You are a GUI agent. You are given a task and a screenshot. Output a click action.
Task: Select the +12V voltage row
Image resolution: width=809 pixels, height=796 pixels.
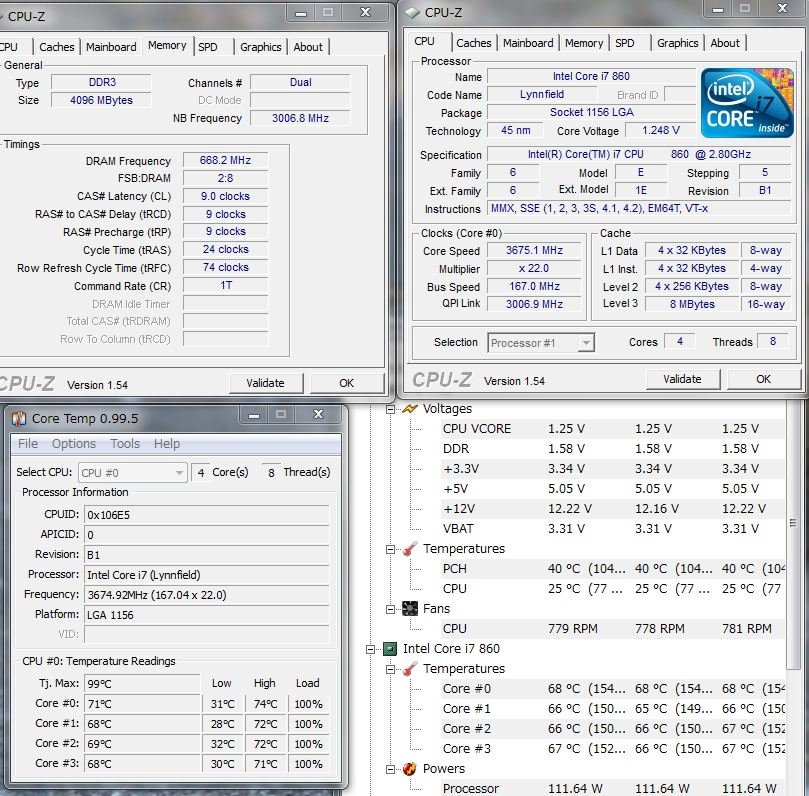[612, 509]
